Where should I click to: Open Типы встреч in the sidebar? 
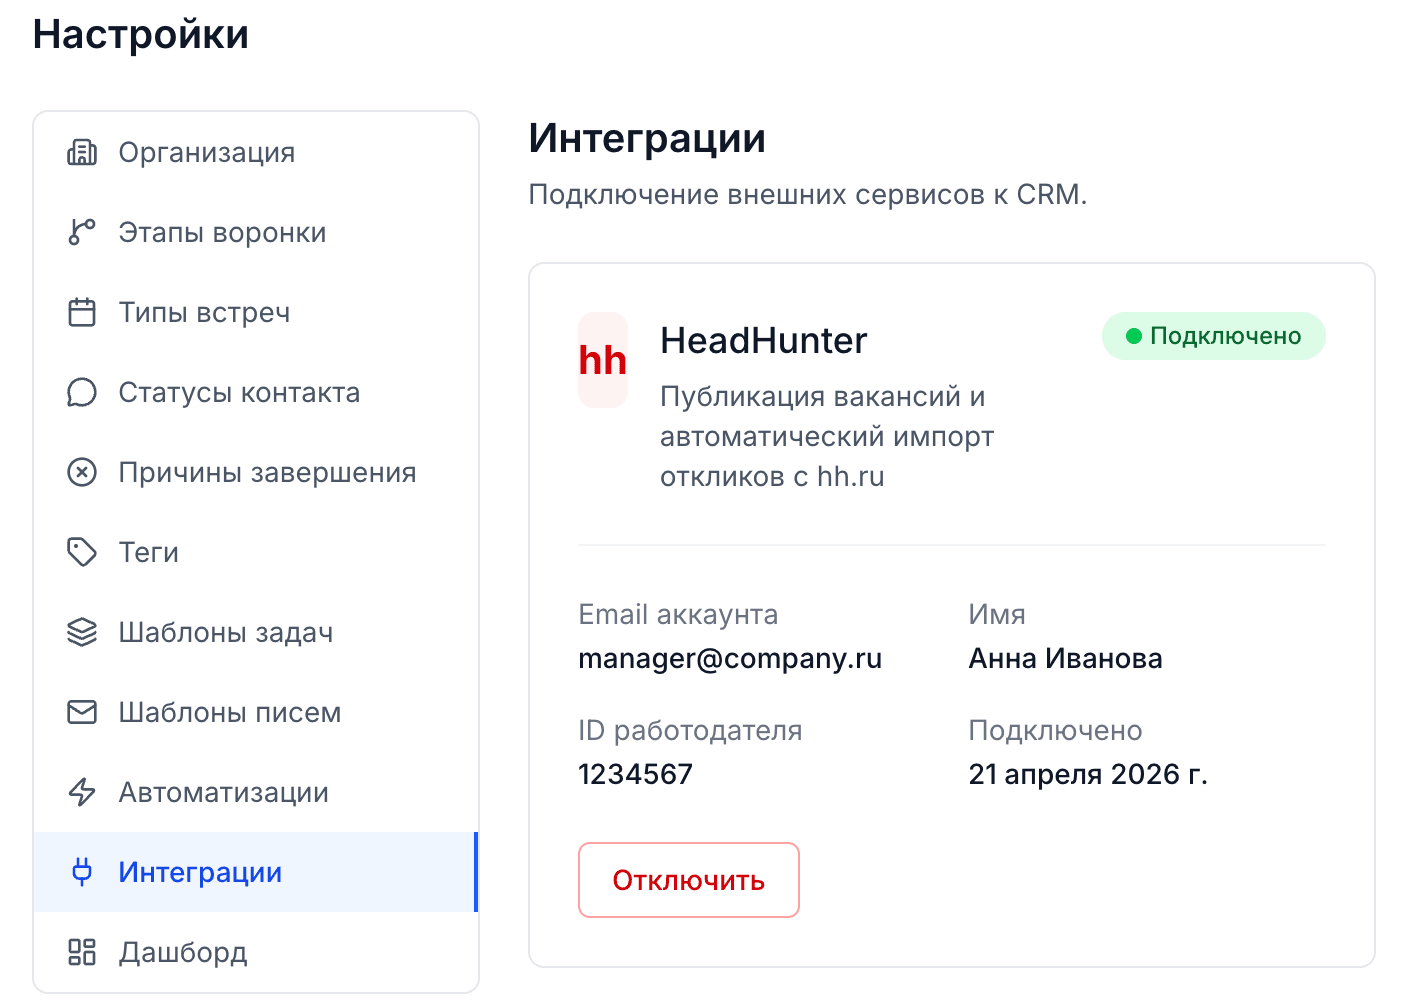coord(256,312)
